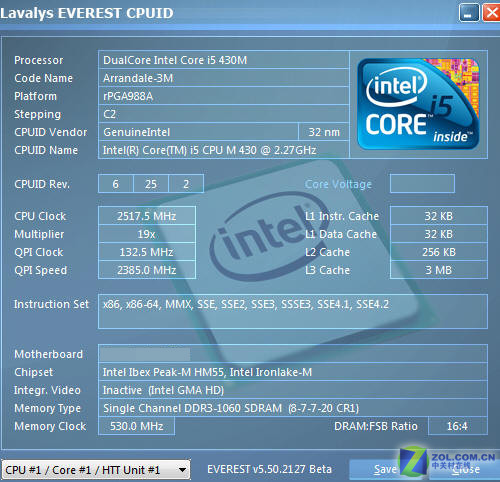Click the DRAM:FSB ratio value 16:4
This screenshot has width=500, height=482.
[x=458, y=426]
